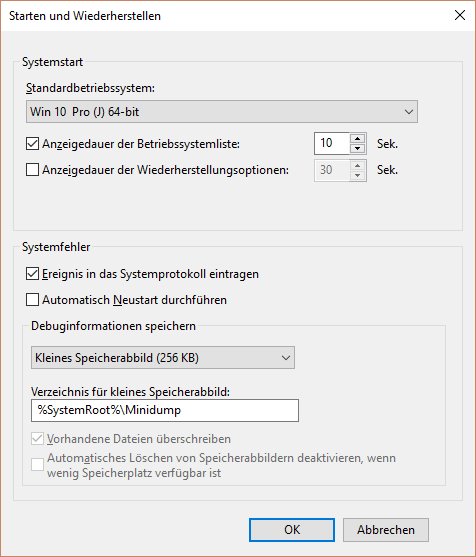The image size is (476, 557).
Task: Click up arrow of Wiederherstellungsoptionen spinner
Action: (358, 166)
